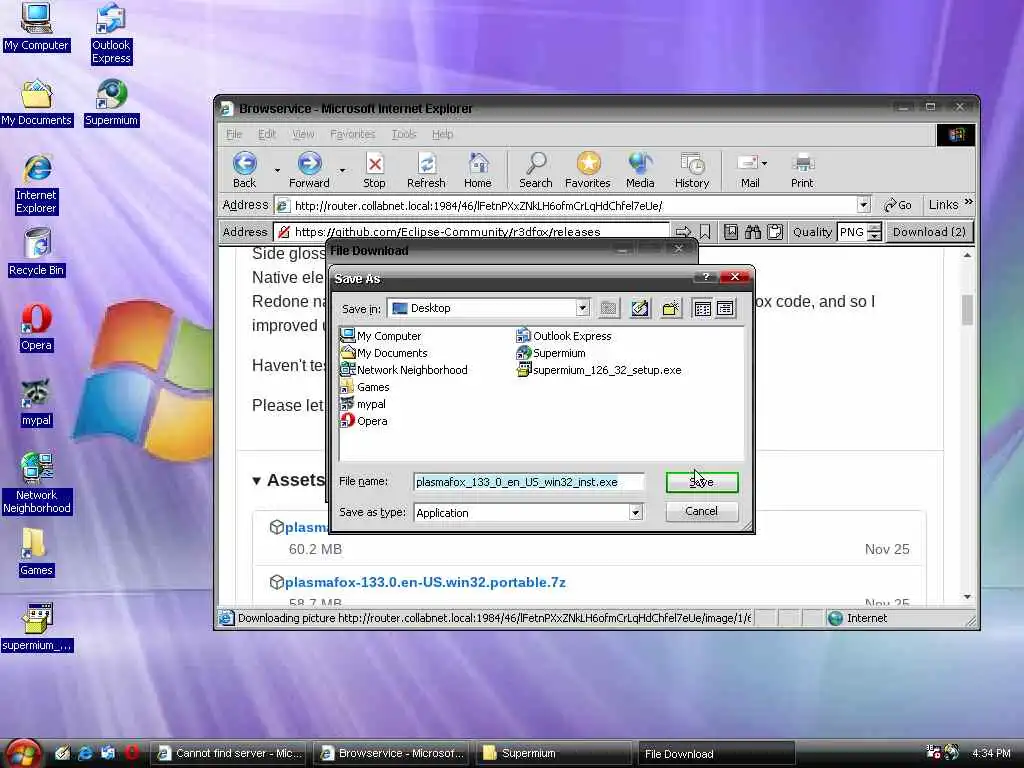
Task: Expand the Forward history dropdown arrow
Action: coord(342,170)
